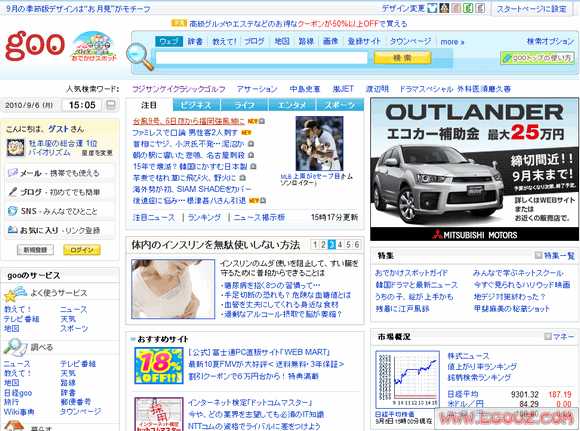Open the Mitsubishi Outlander advertisement
Viewport: 580px width, 431px height.
coord(475,169)
